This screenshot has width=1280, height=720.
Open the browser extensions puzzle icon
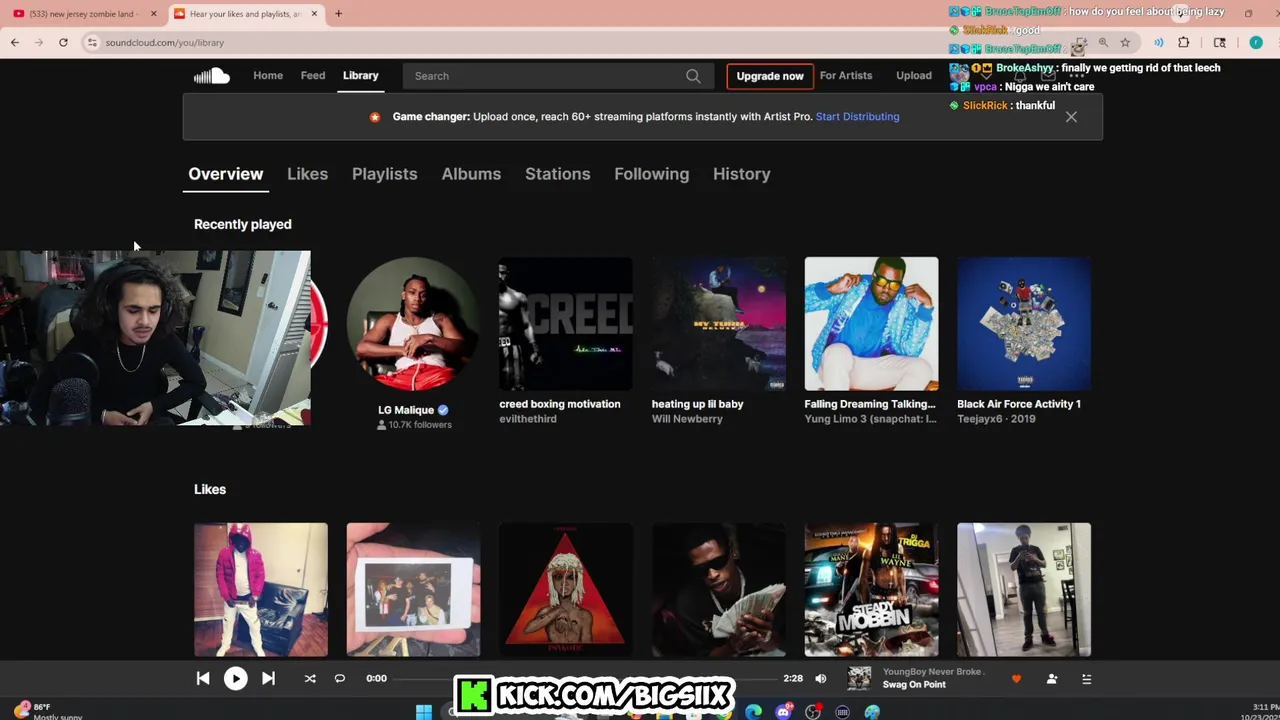pos(1184,42)
